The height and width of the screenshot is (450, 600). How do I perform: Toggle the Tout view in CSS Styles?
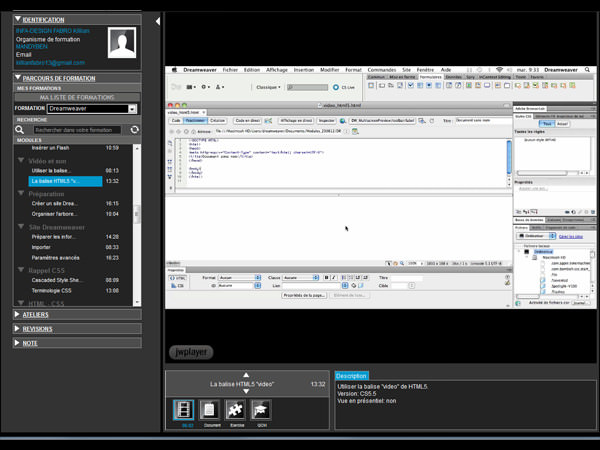click(x=547, y=124)
